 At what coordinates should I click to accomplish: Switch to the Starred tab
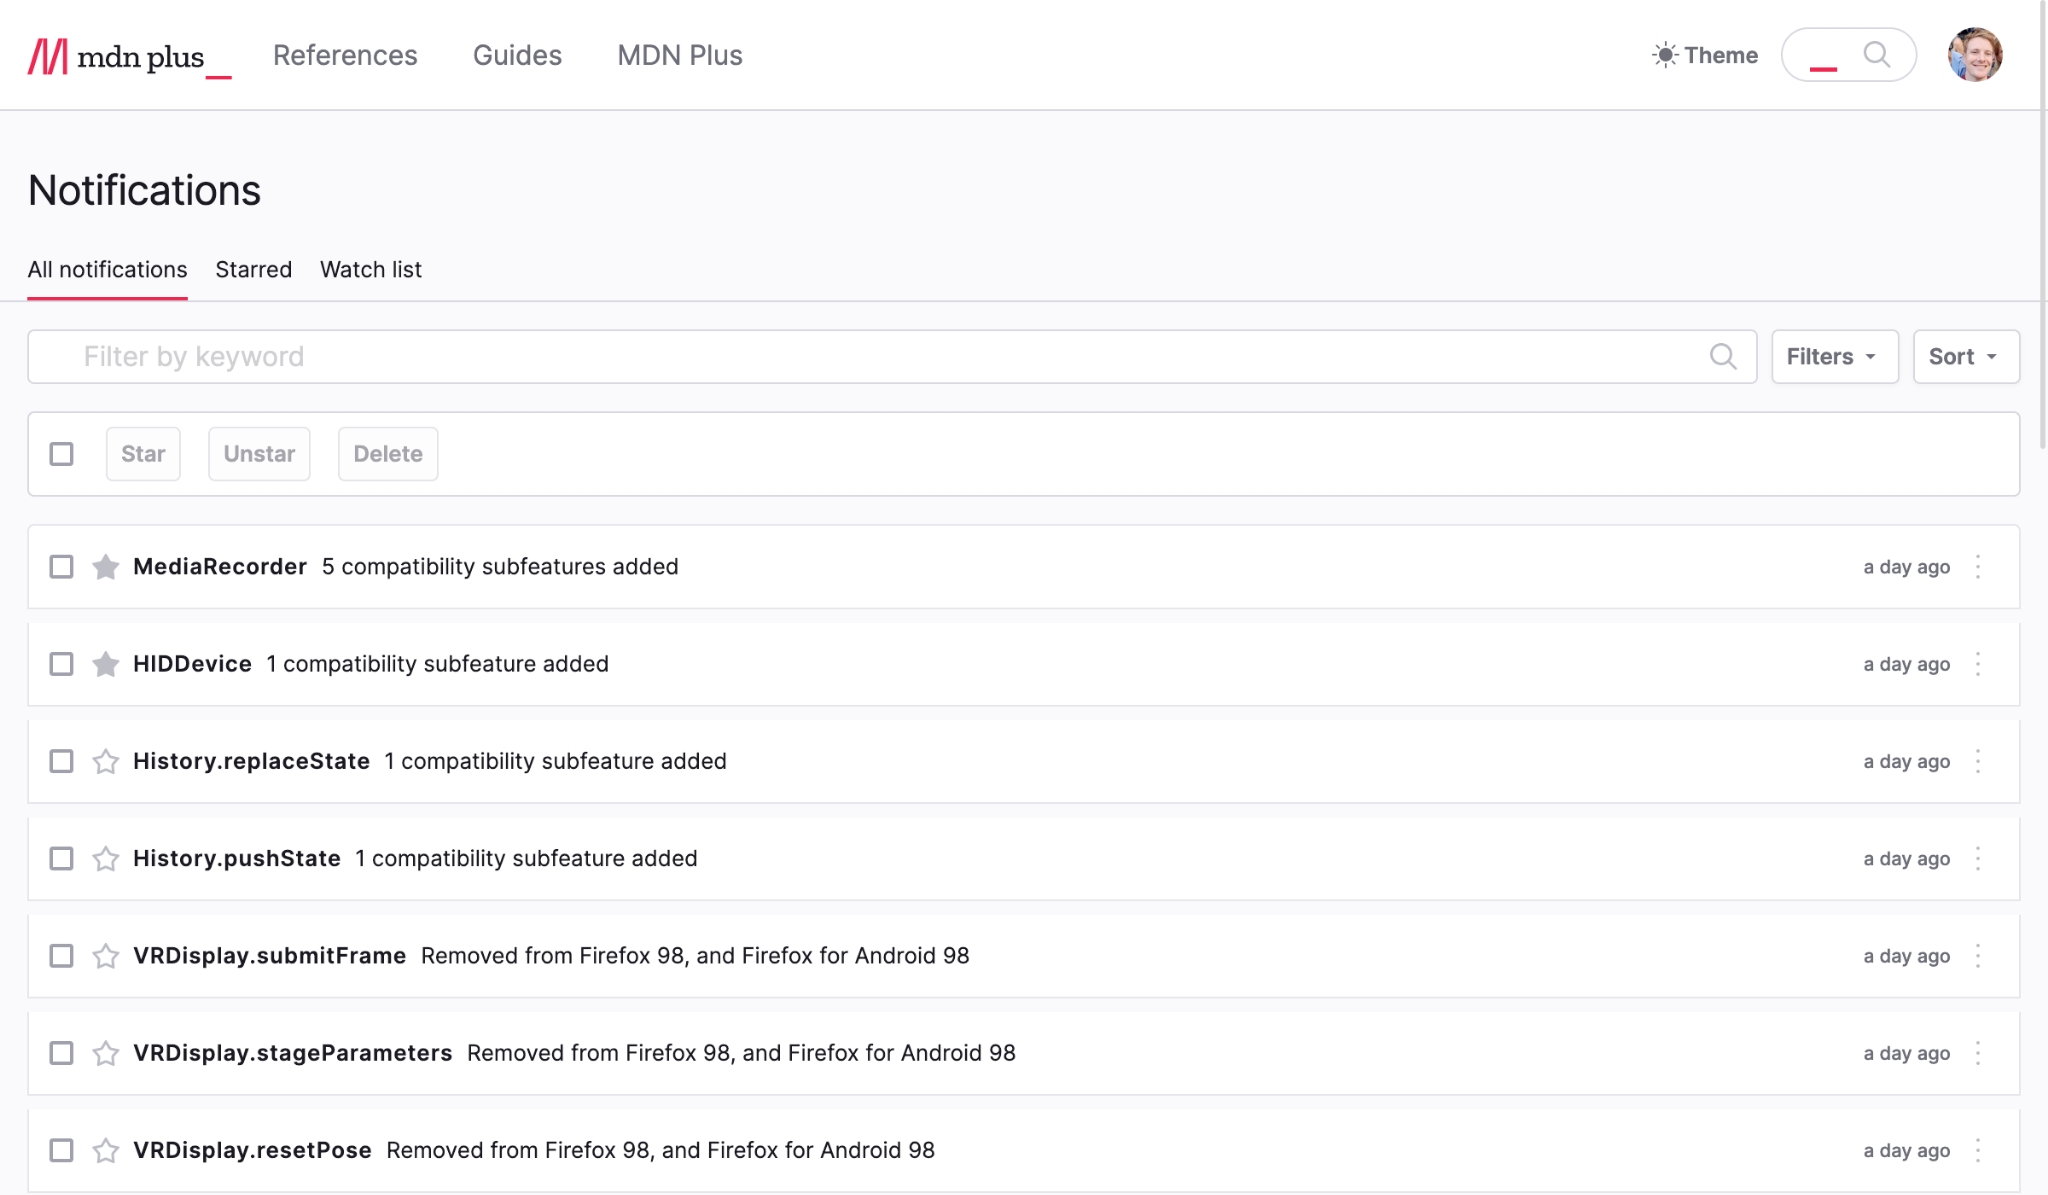pyautogui.click(x=253, y=270)
